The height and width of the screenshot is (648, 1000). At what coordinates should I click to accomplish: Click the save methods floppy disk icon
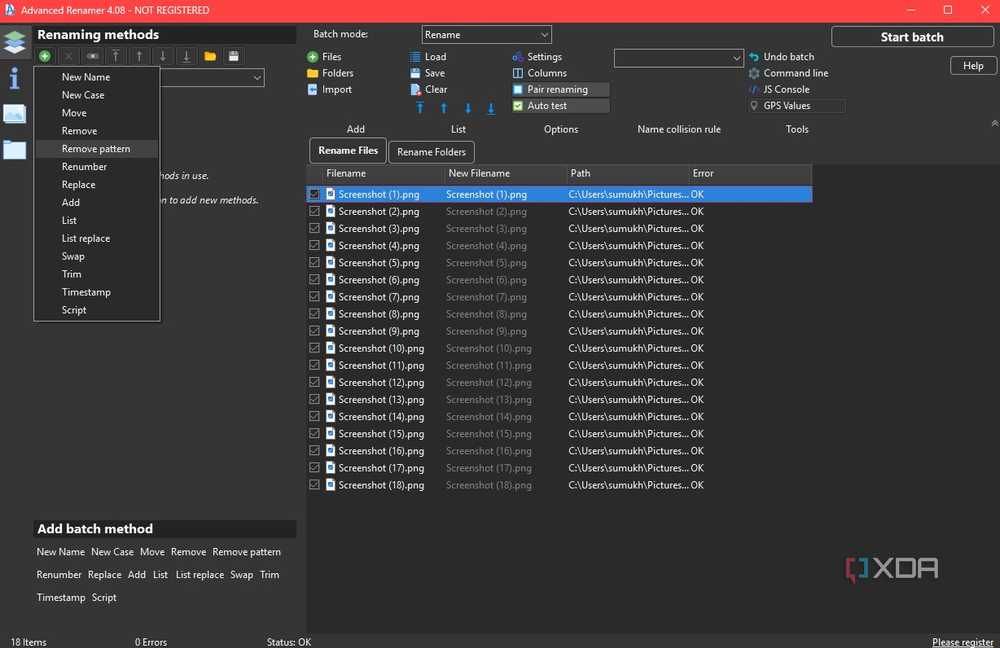pyautogui.click(x=234, y=56)
